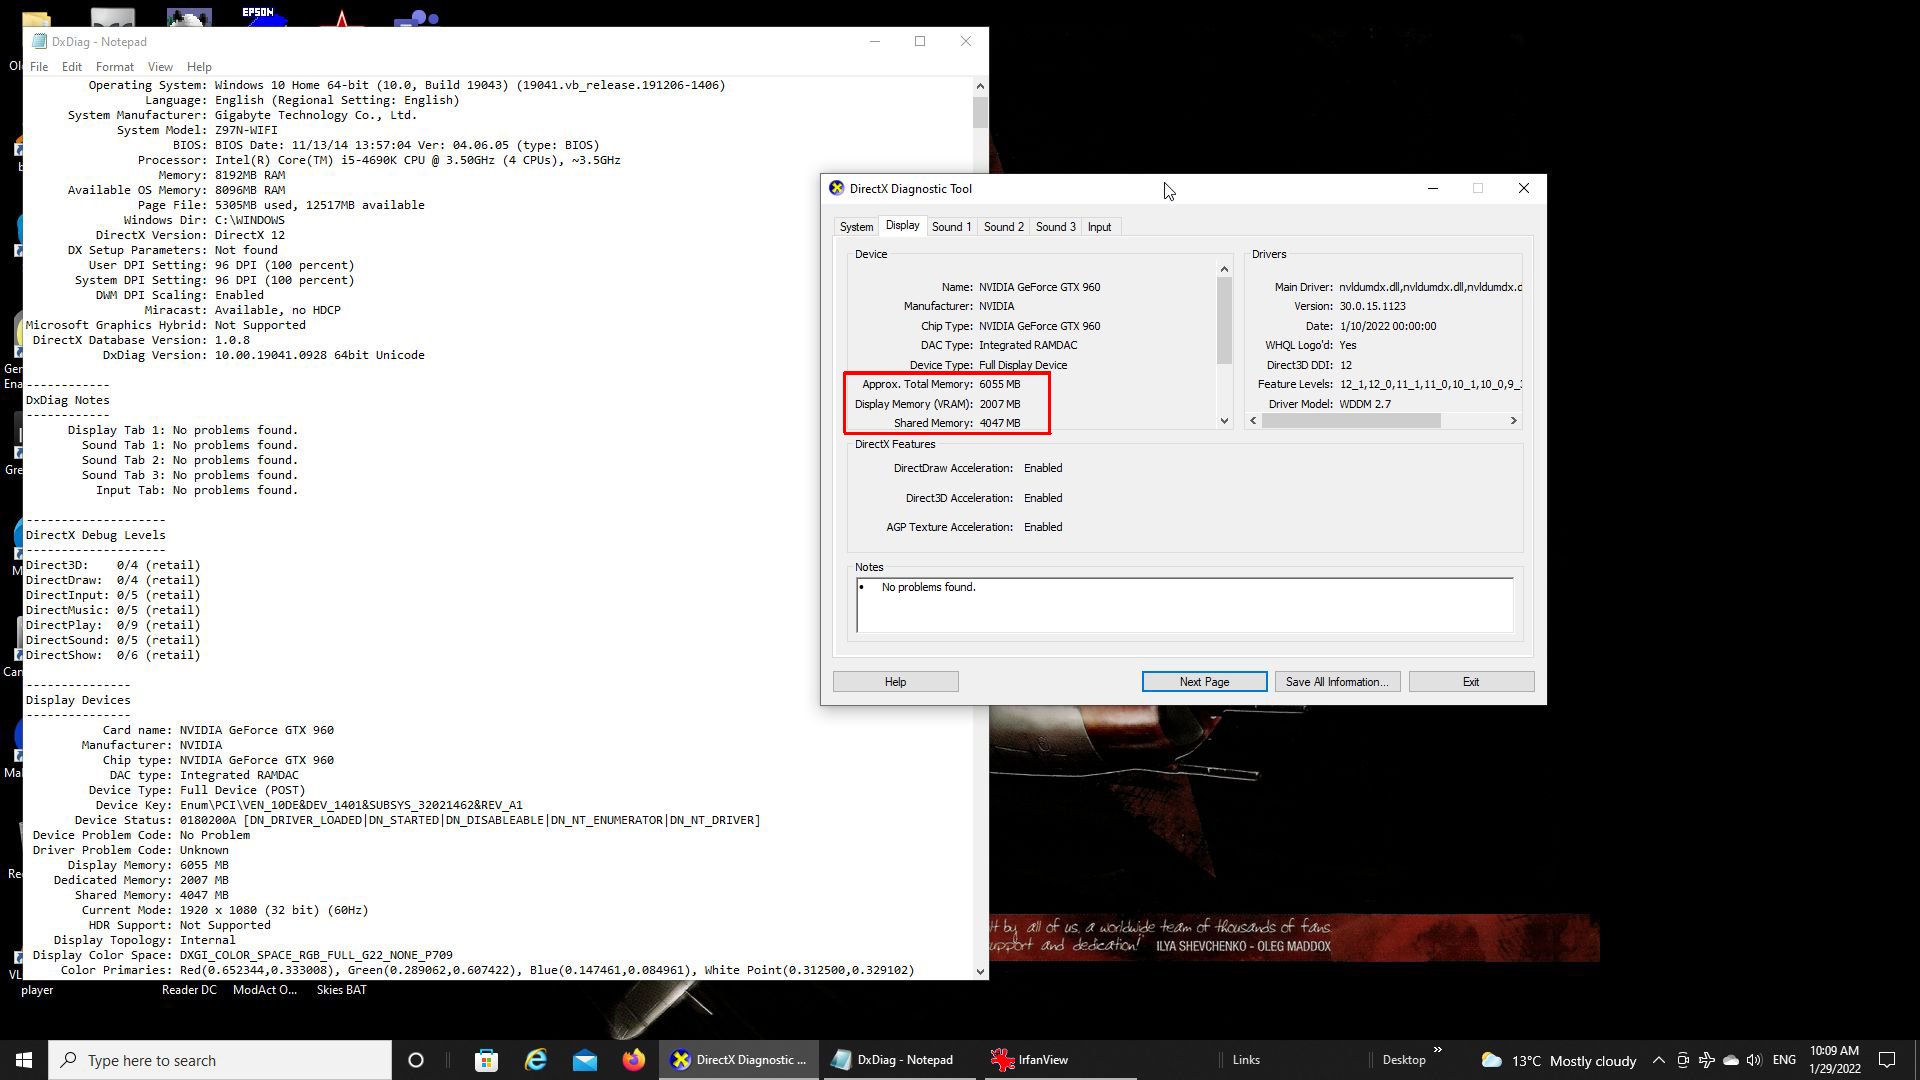Click the Device panel scrollbar thumb
The image size is (1920, 1080).
(1224, 321)
